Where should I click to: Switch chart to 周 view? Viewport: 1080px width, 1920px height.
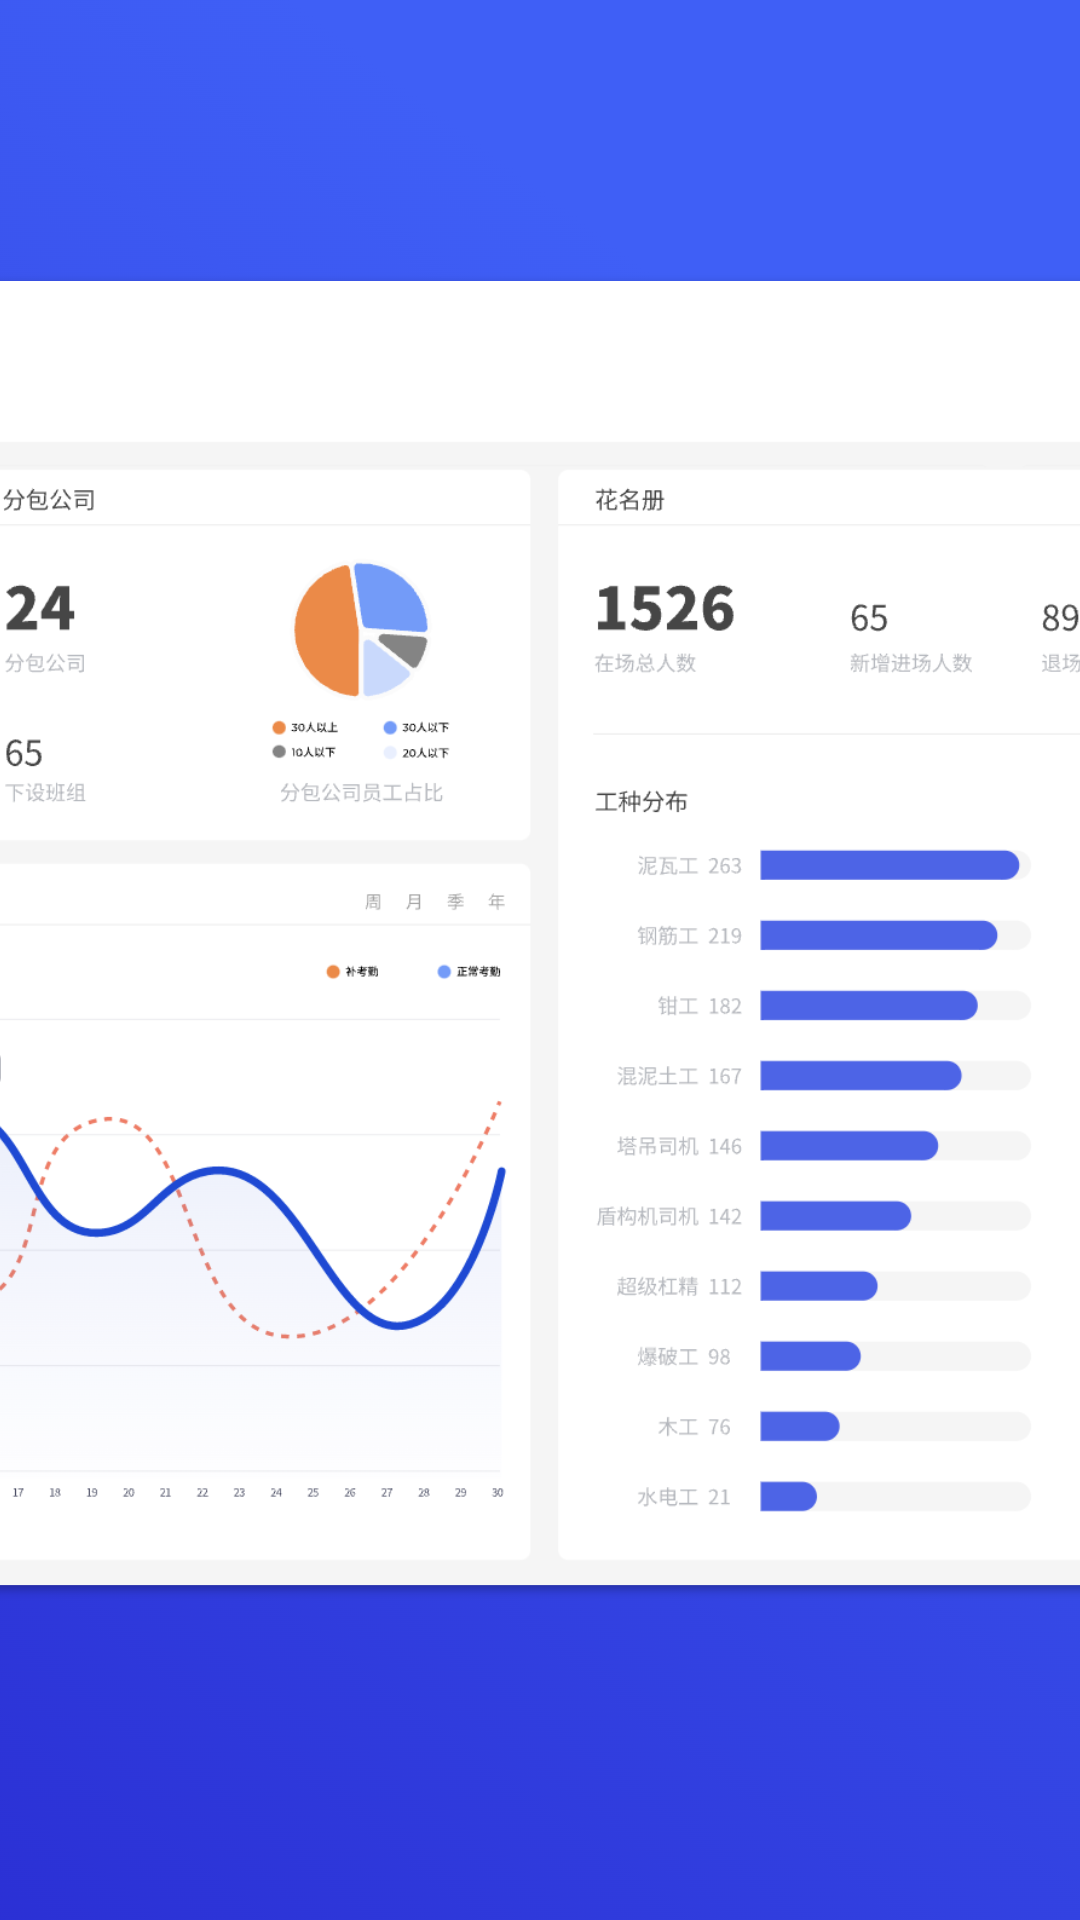(x=373, y=902)
